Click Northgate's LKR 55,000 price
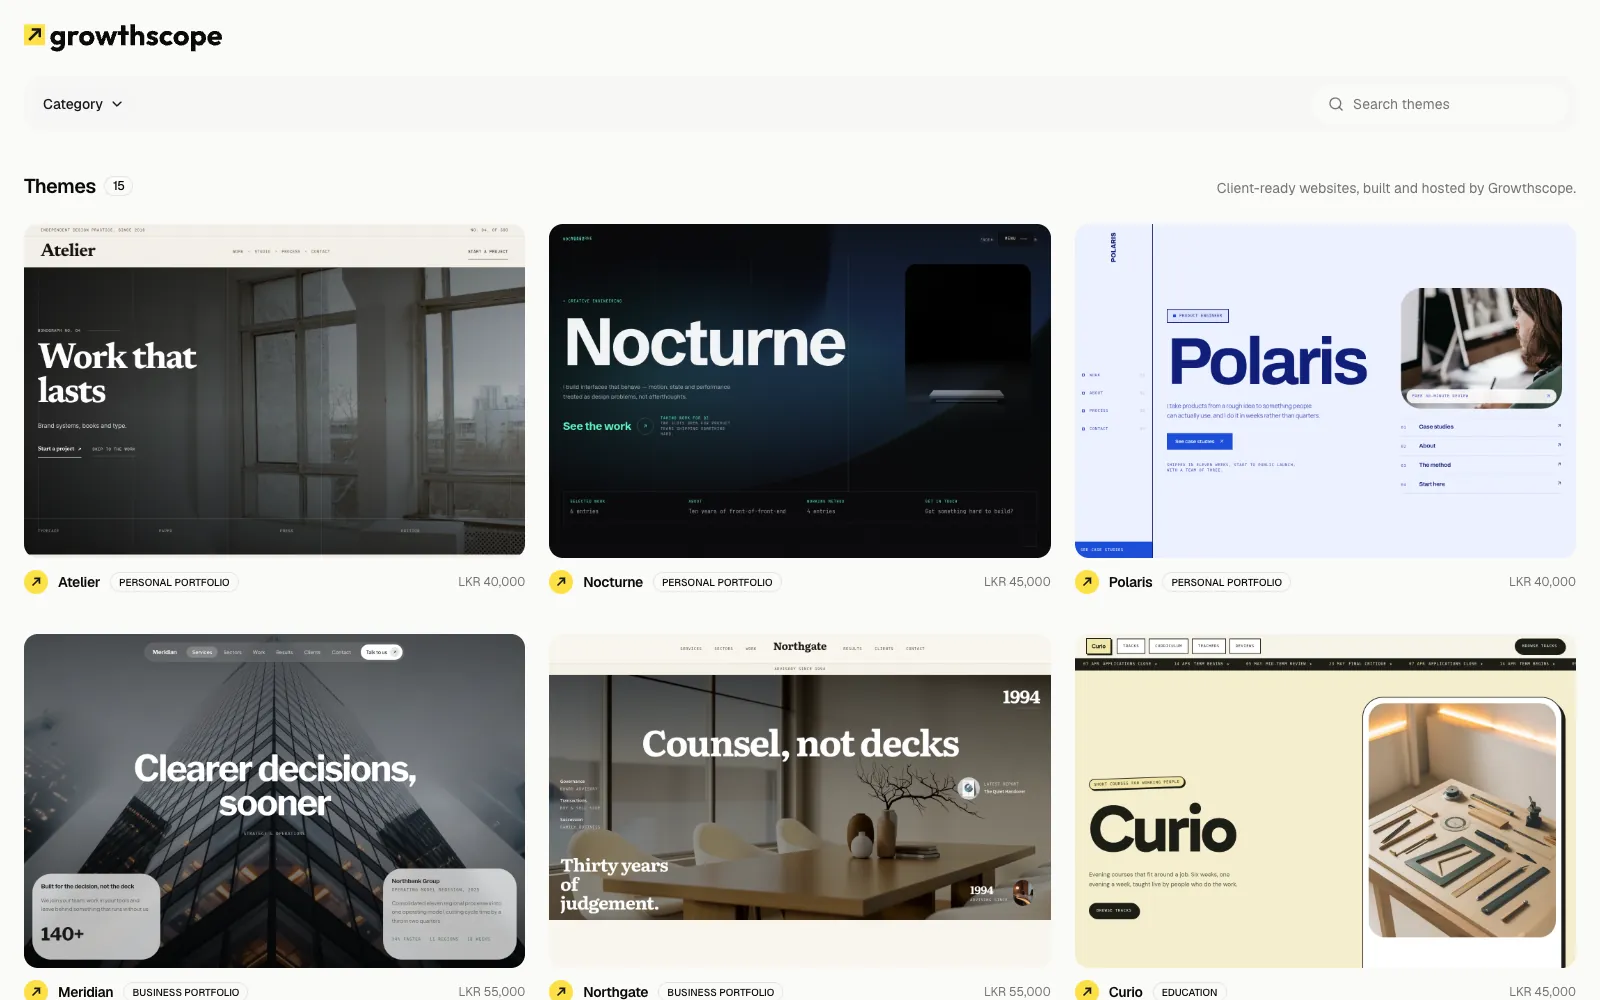Image resolution: width=1600 pixels, height=1000 pixels. 1017,992
